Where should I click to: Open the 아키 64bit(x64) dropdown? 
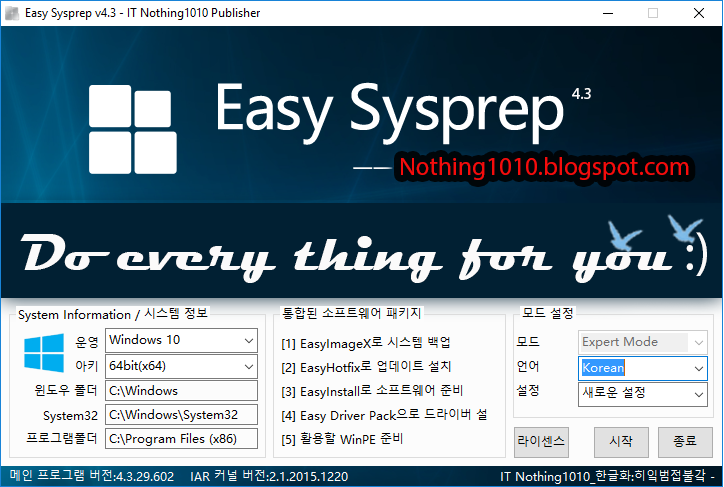[x=181, y=367]
